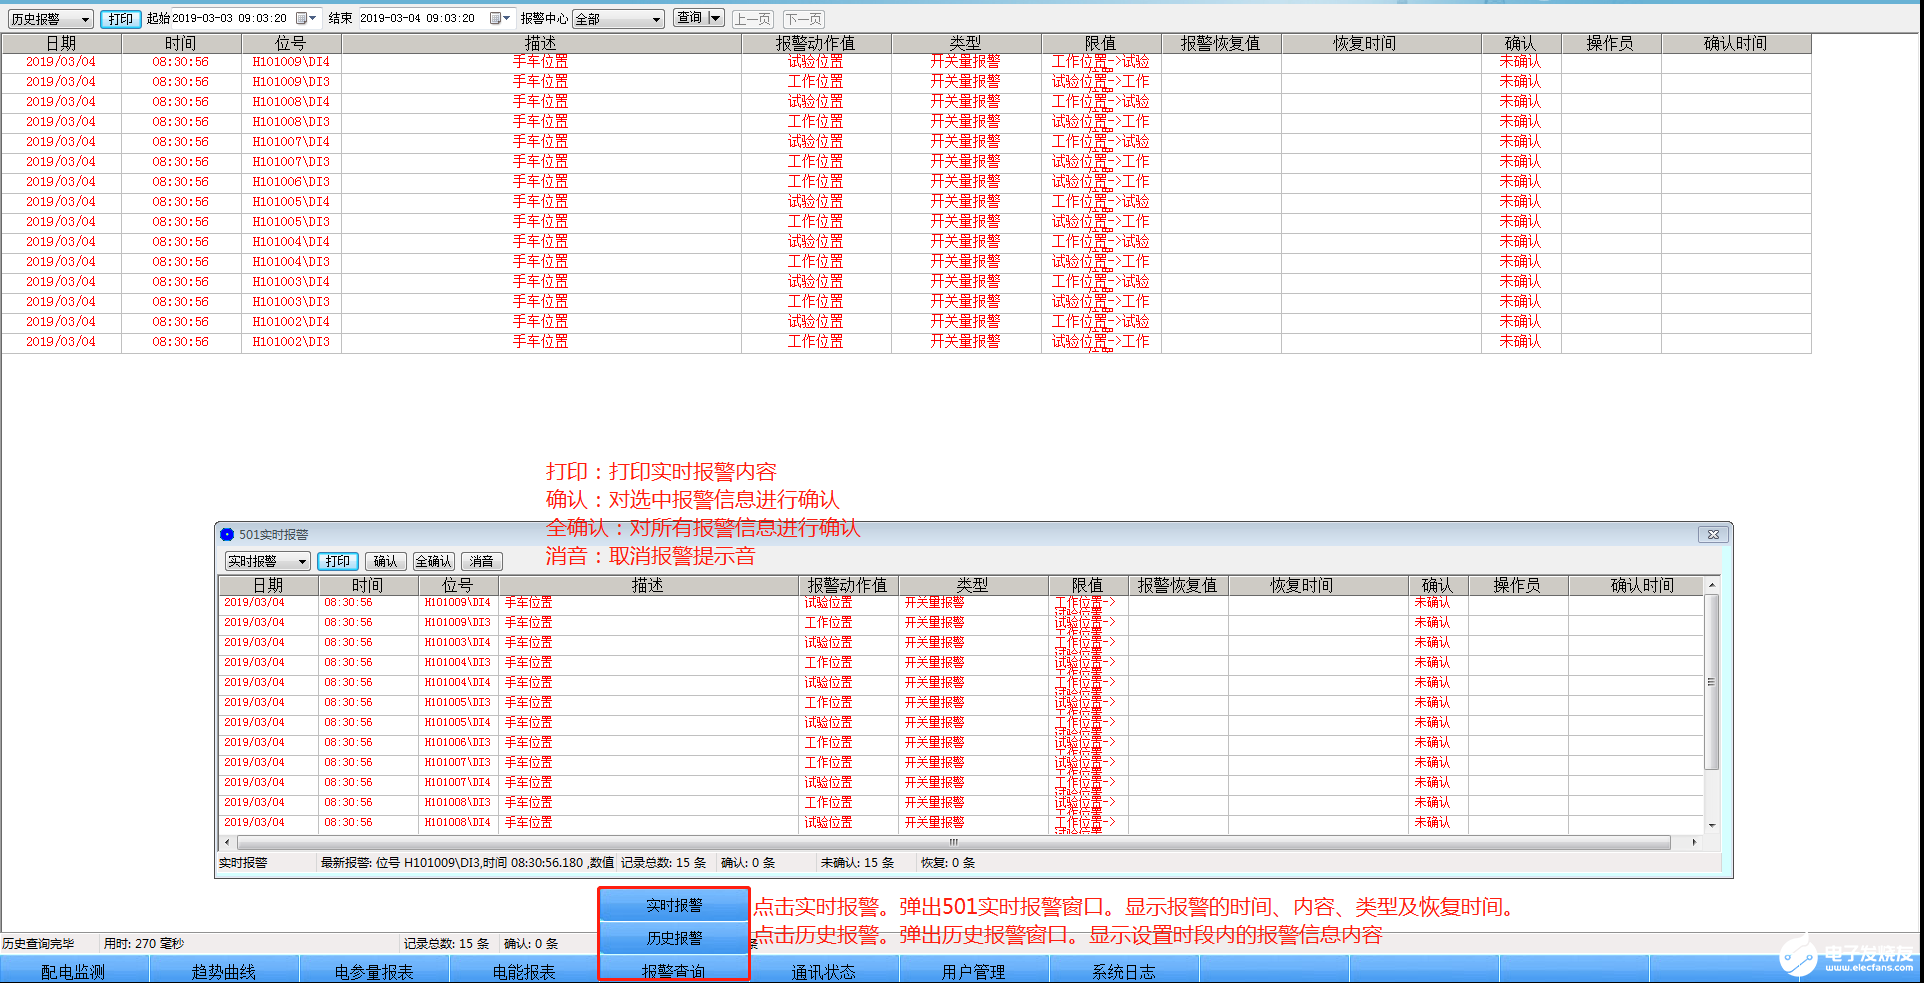
Task: Open the 电能报表 bottom tab
Action: tap(524, 971)
